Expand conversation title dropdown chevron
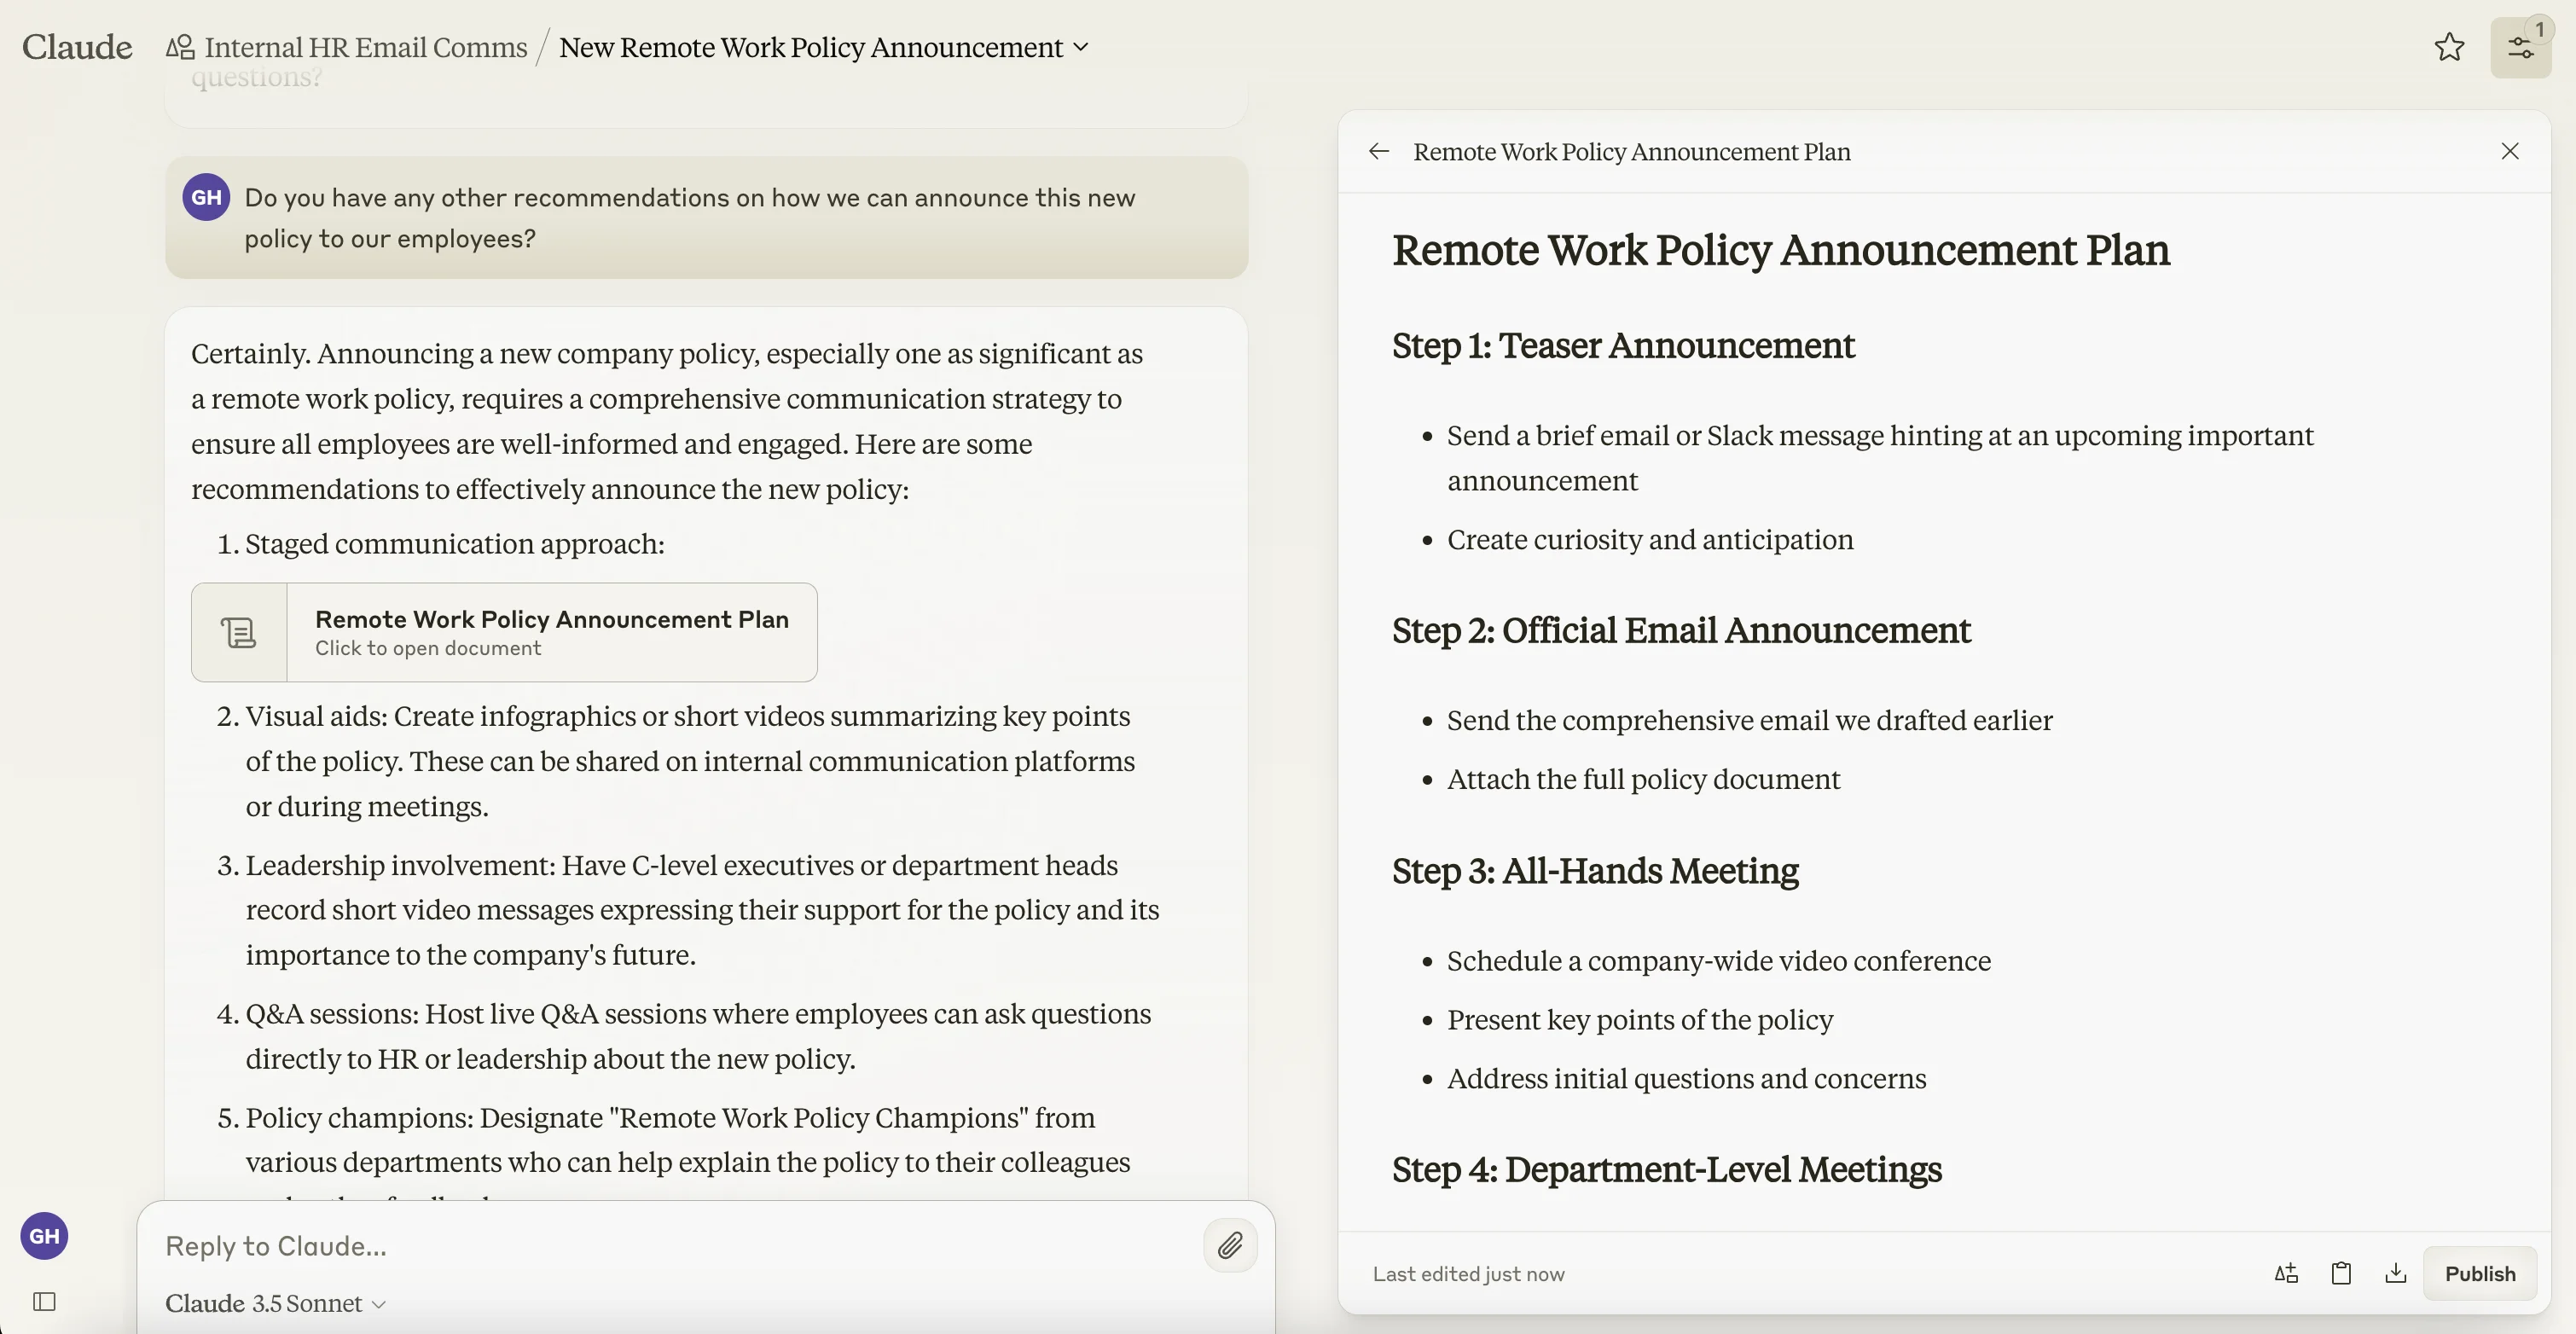The height and width of the screenshot is (1334, 2576). click(1081, 47)
